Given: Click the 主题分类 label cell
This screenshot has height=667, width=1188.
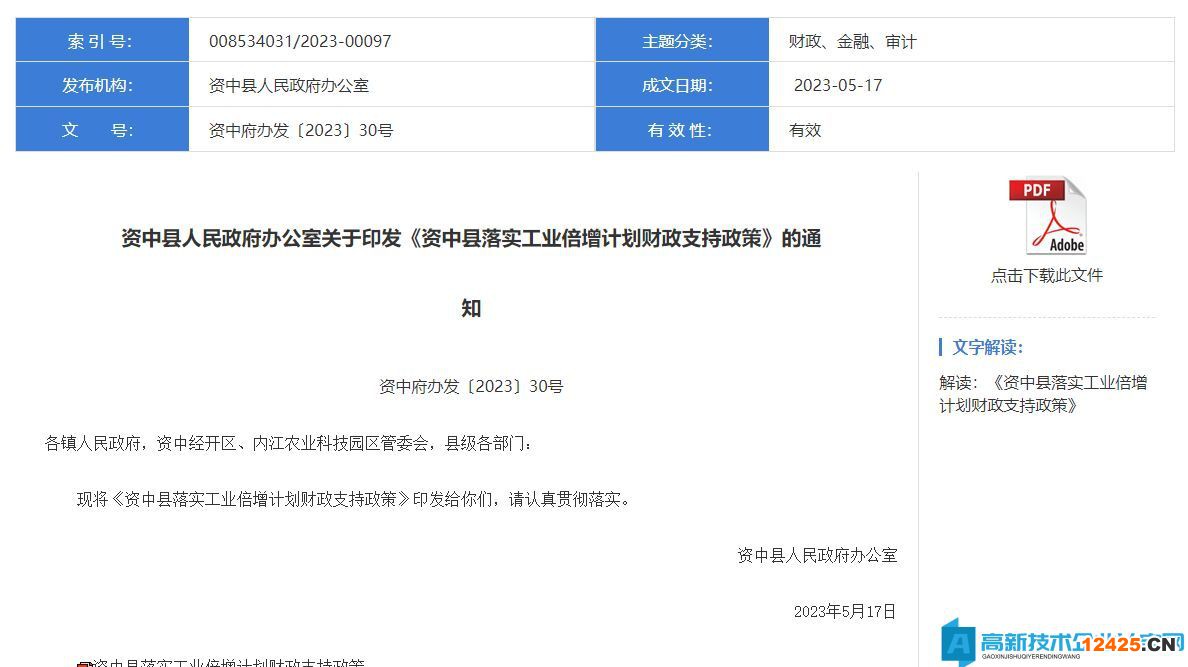Looking at the screenshot, I should coord(682,40).
